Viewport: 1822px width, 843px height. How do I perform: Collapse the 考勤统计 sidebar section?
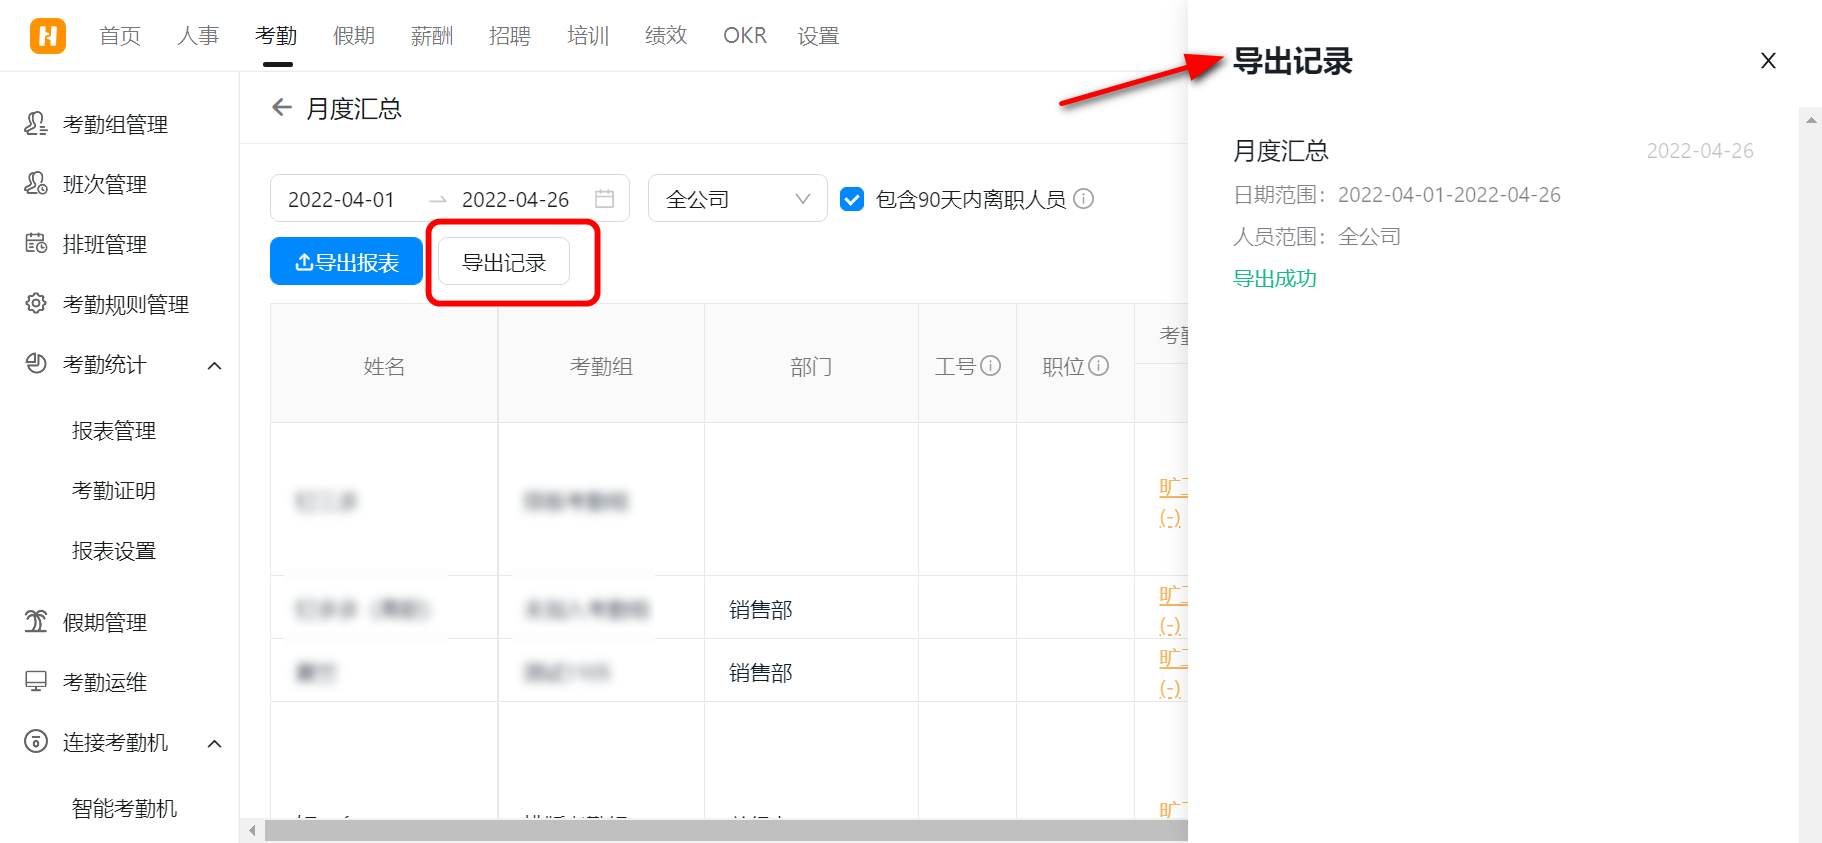[x=214, y=365]
